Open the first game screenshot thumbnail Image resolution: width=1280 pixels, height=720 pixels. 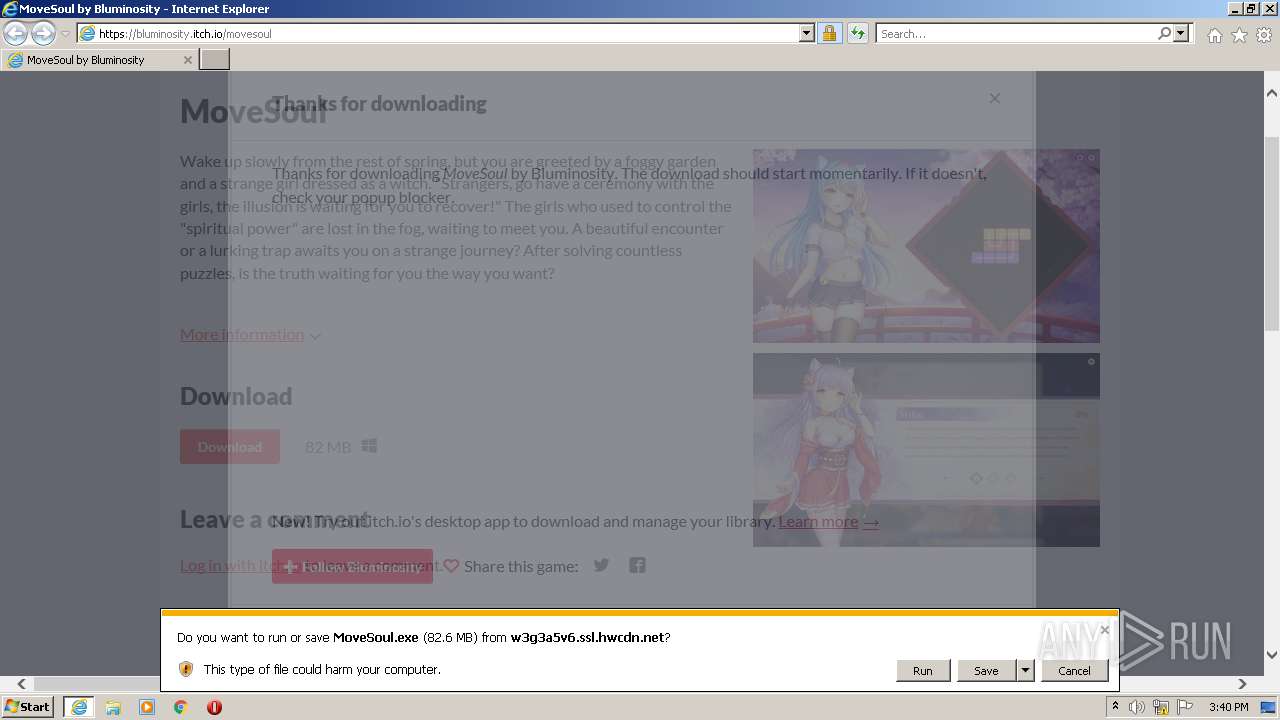click(926, 246)
